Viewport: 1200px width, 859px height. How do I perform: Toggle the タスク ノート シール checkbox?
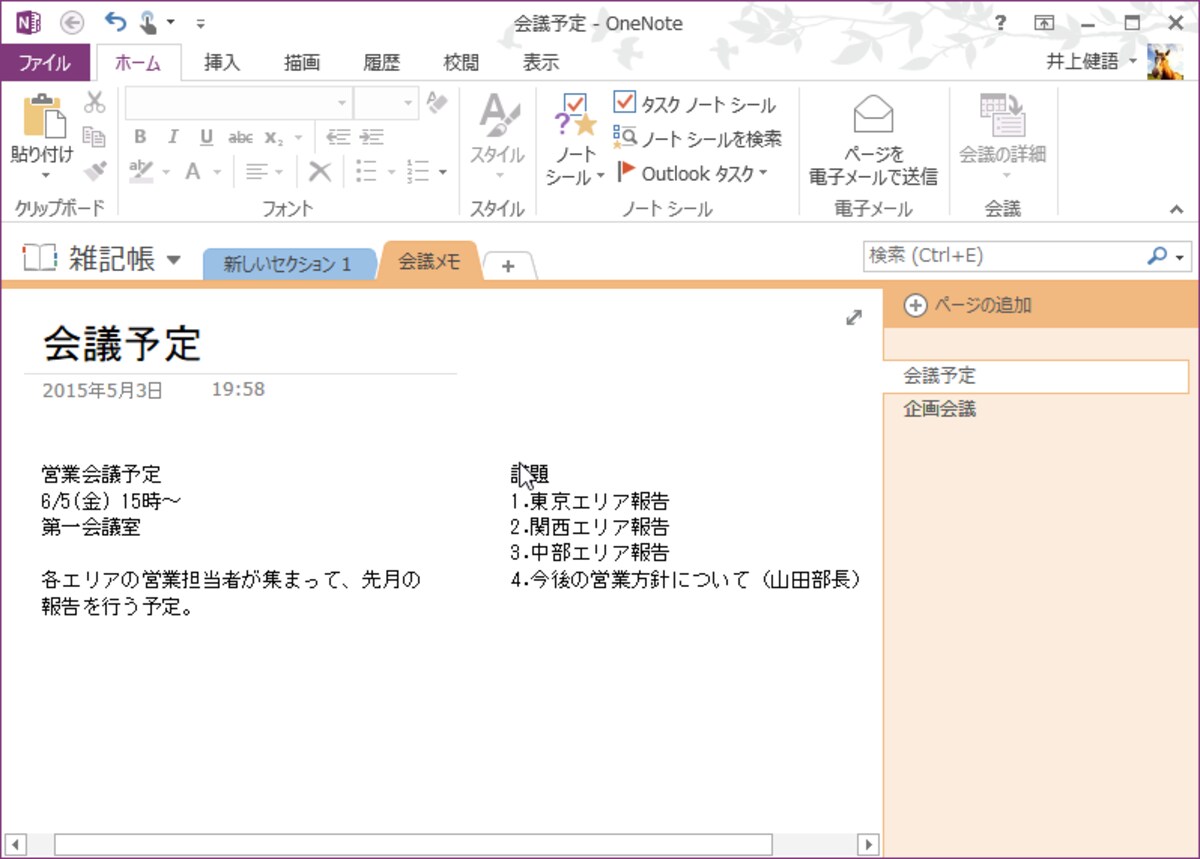(624, 103)
